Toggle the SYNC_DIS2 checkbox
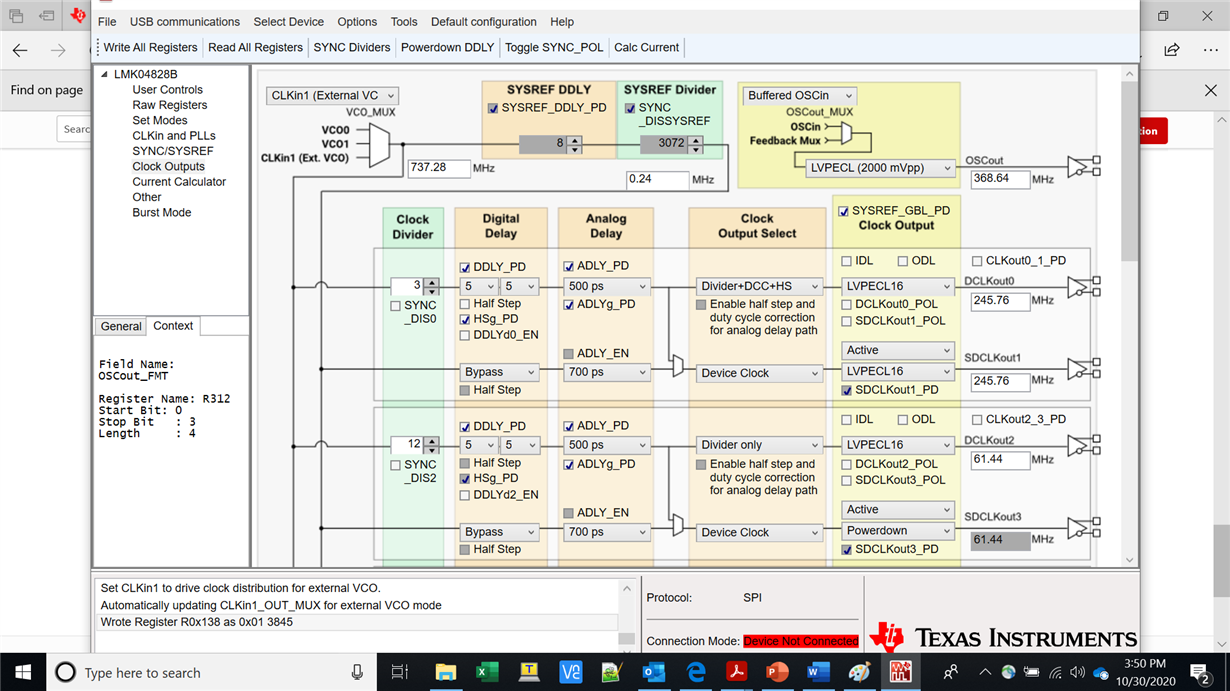The image size is (1230, 691). pyautogui.click(x=396, y=465)
